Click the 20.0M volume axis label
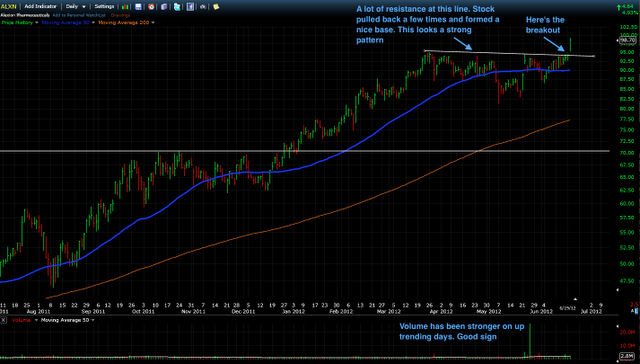The image size is (640, 364). 627,332
